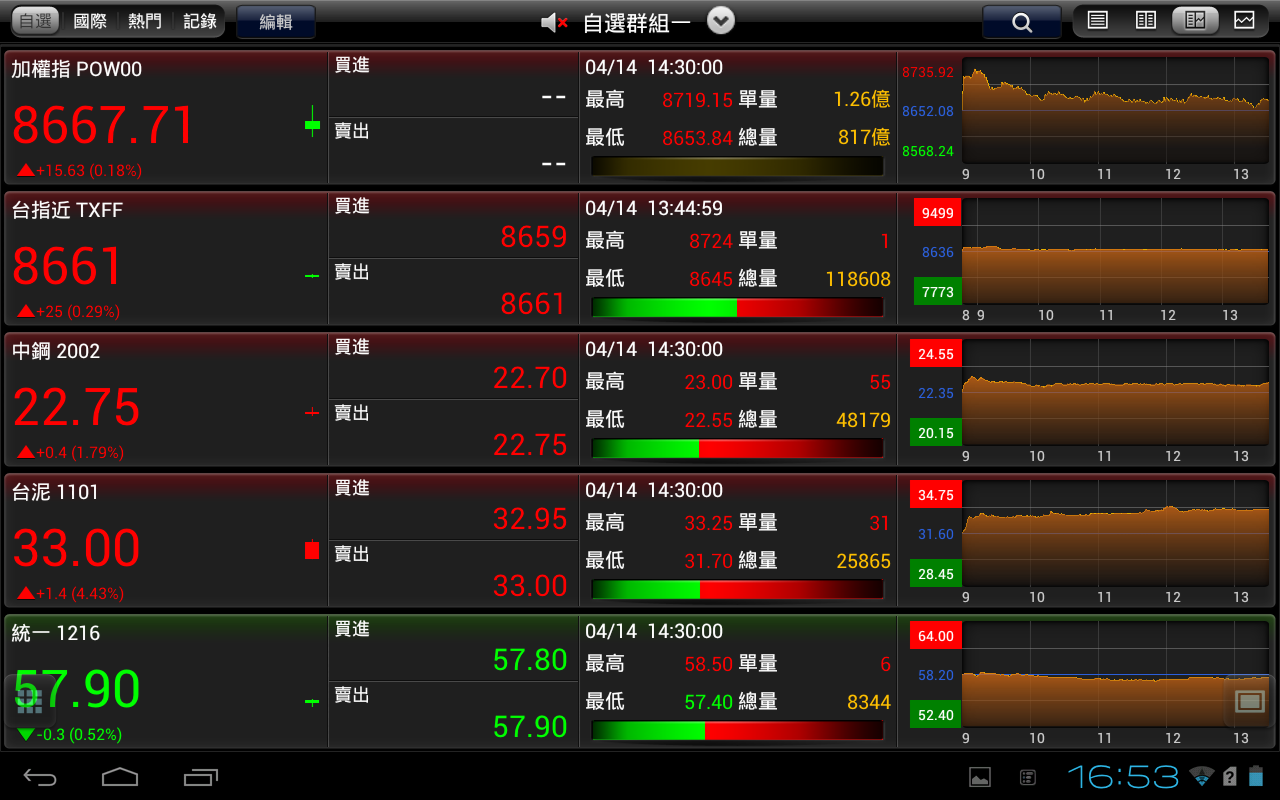Tap the 統一 buy/sell ratio bar
1280x800 pixels.
coord(737,730)
